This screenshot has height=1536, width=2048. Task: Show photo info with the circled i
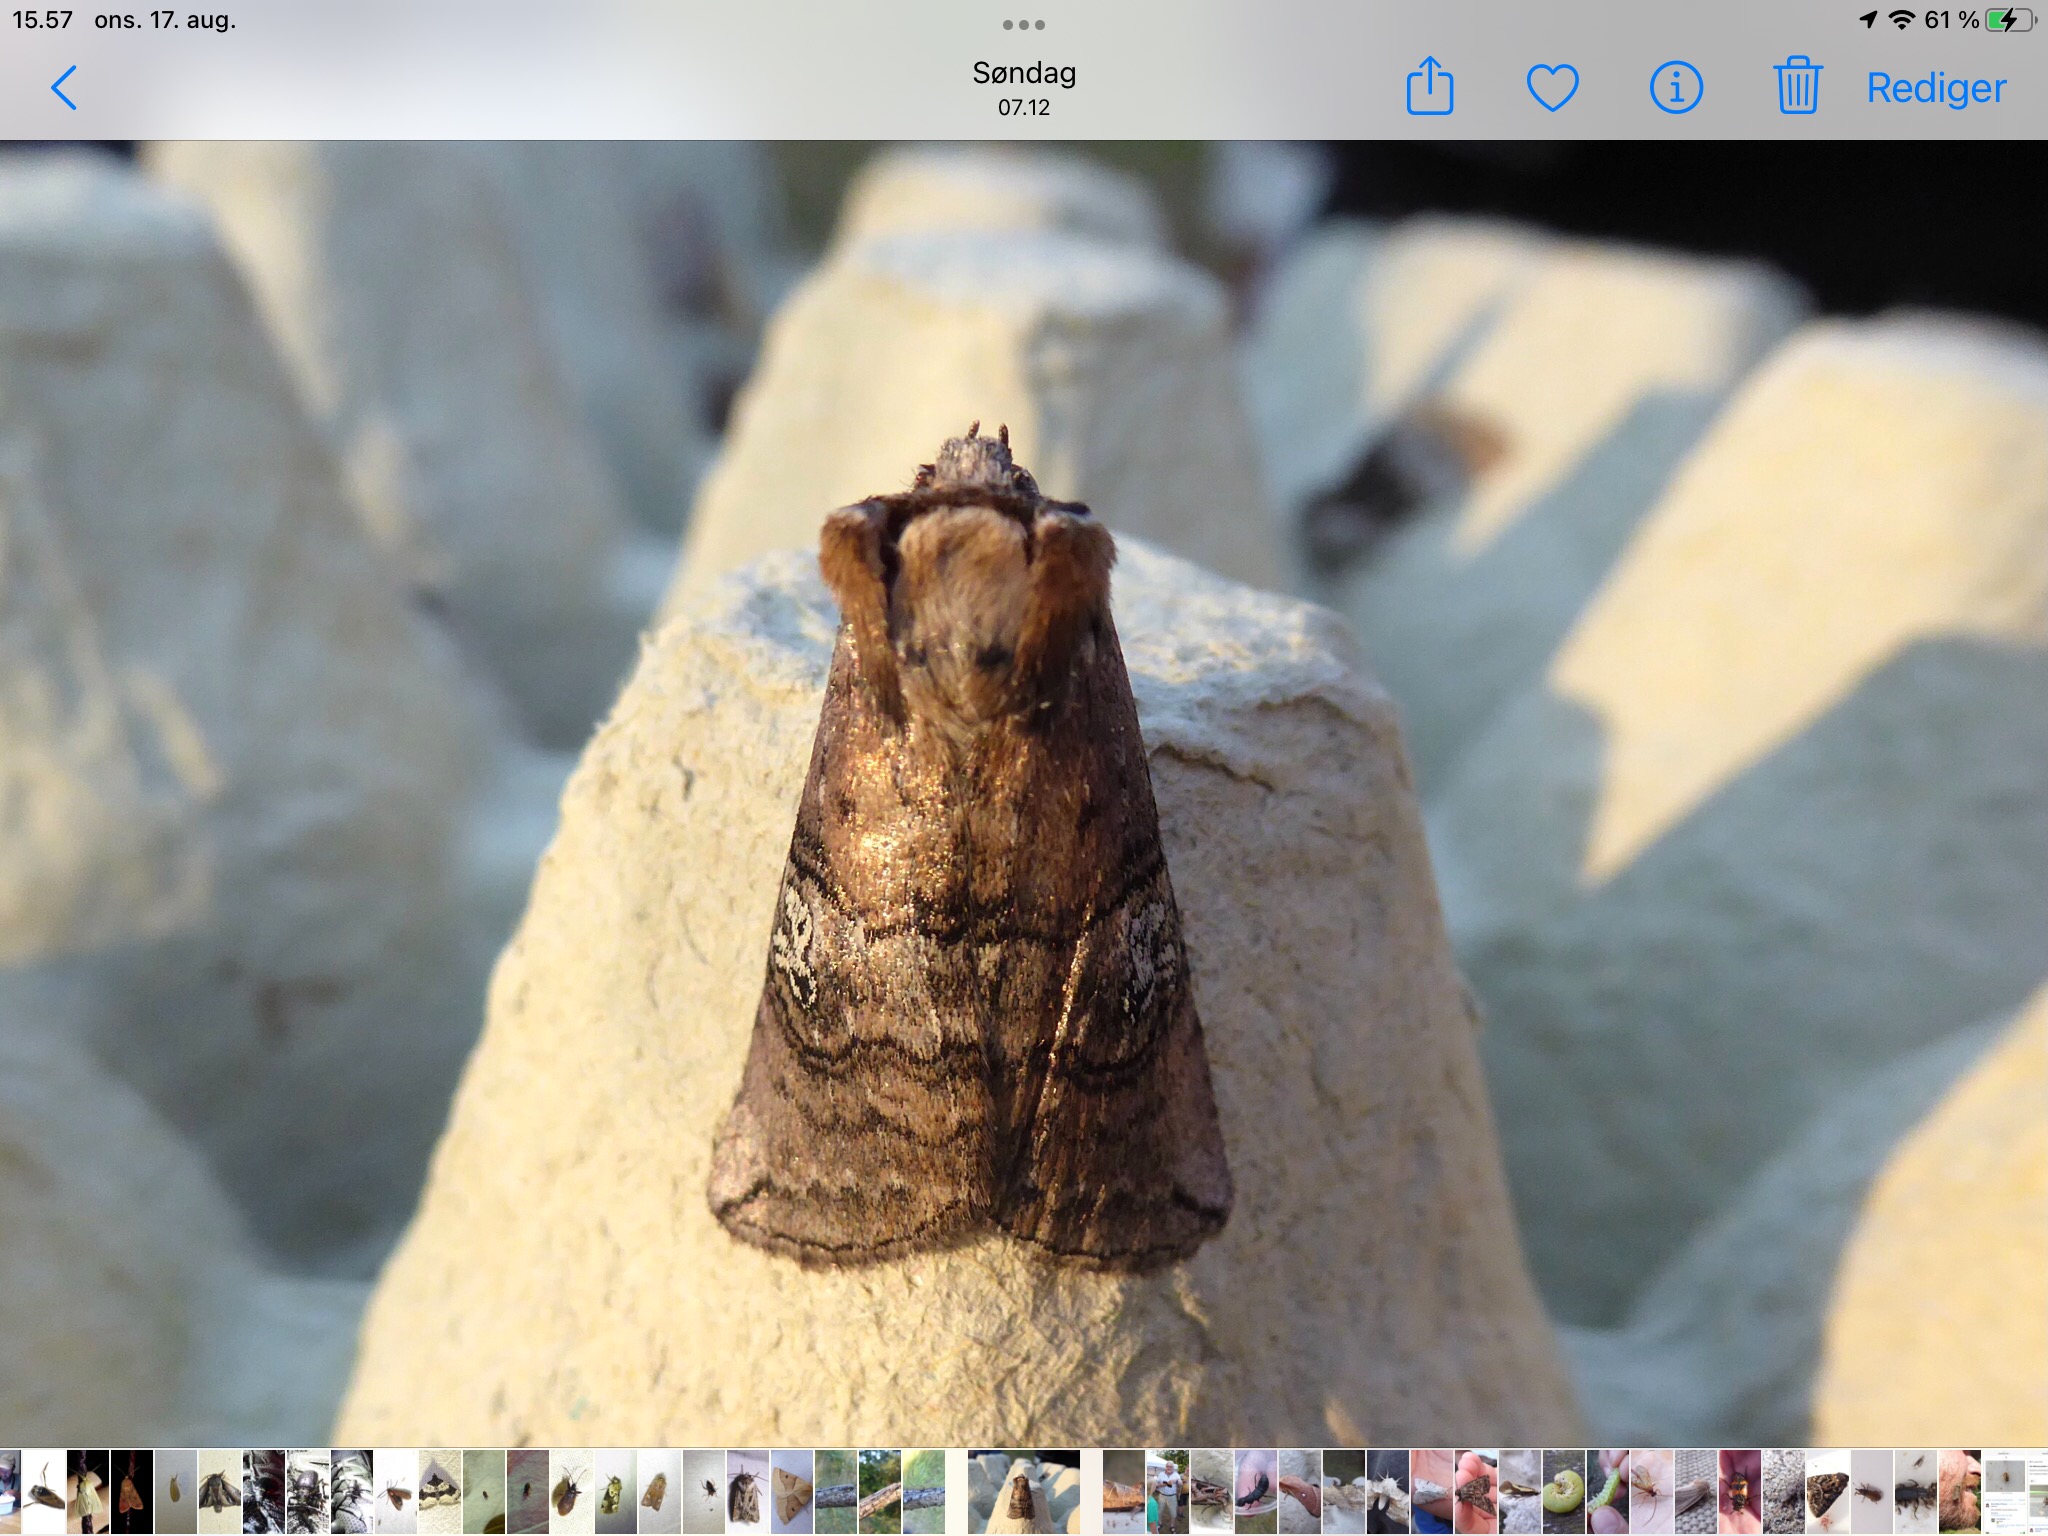(x=1675, y=88)
